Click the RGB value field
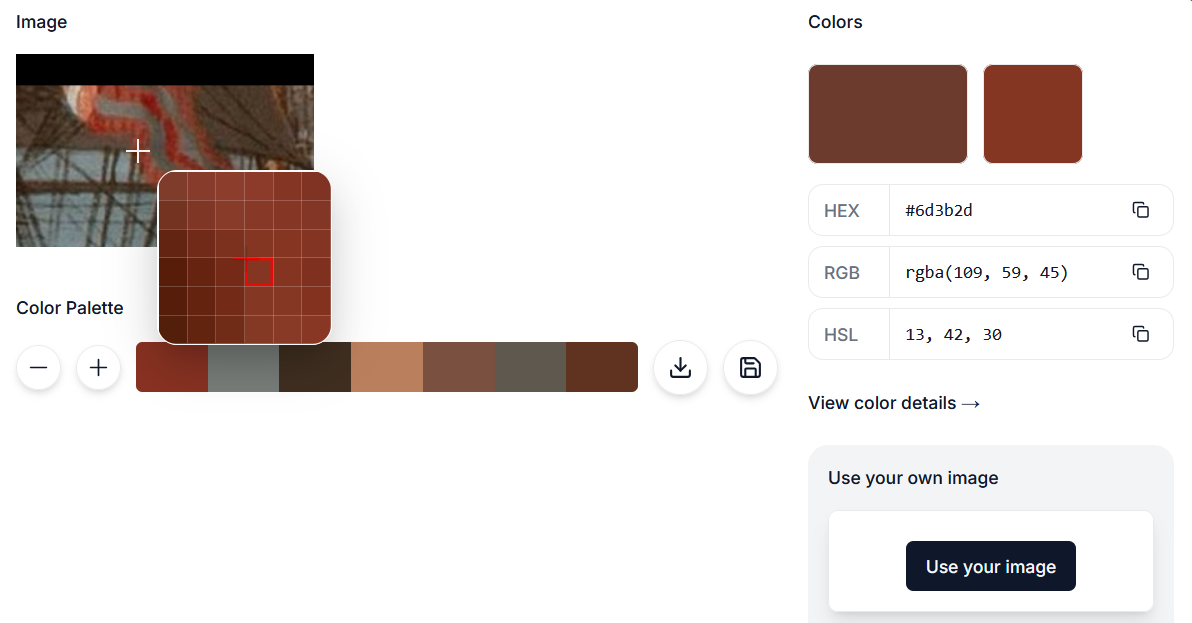 (x=1000, y=272)
